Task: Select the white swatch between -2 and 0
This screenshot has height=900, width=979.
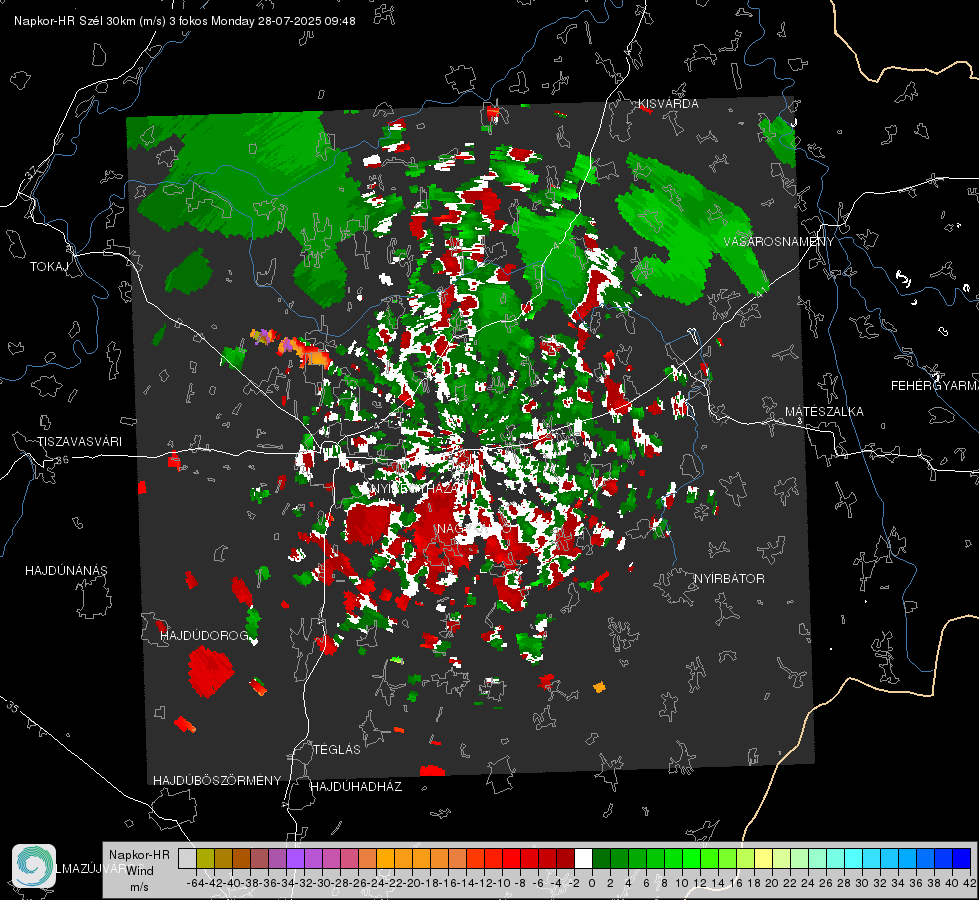Action: tap(583, 858)
